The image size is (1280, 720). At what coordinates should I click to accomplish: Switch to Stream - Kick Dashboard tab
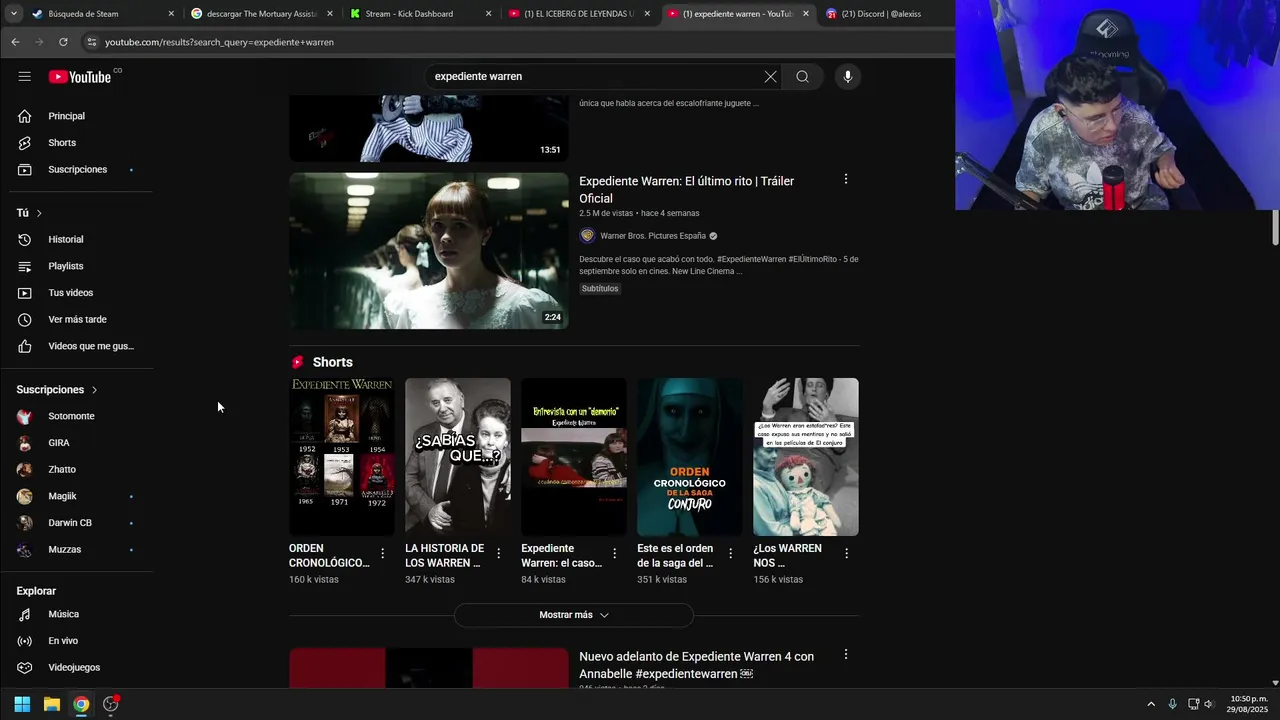410,14
